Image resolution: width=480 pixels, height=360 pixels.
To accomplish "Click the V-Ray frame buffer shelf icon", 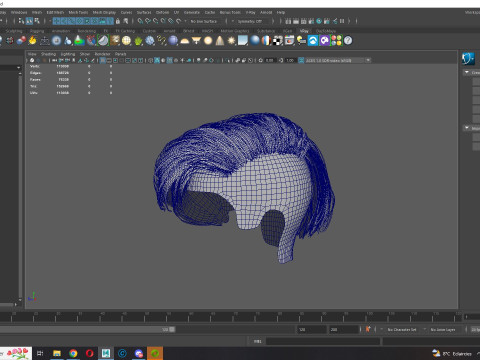I will pyautogui.click(x=289, y=41).
